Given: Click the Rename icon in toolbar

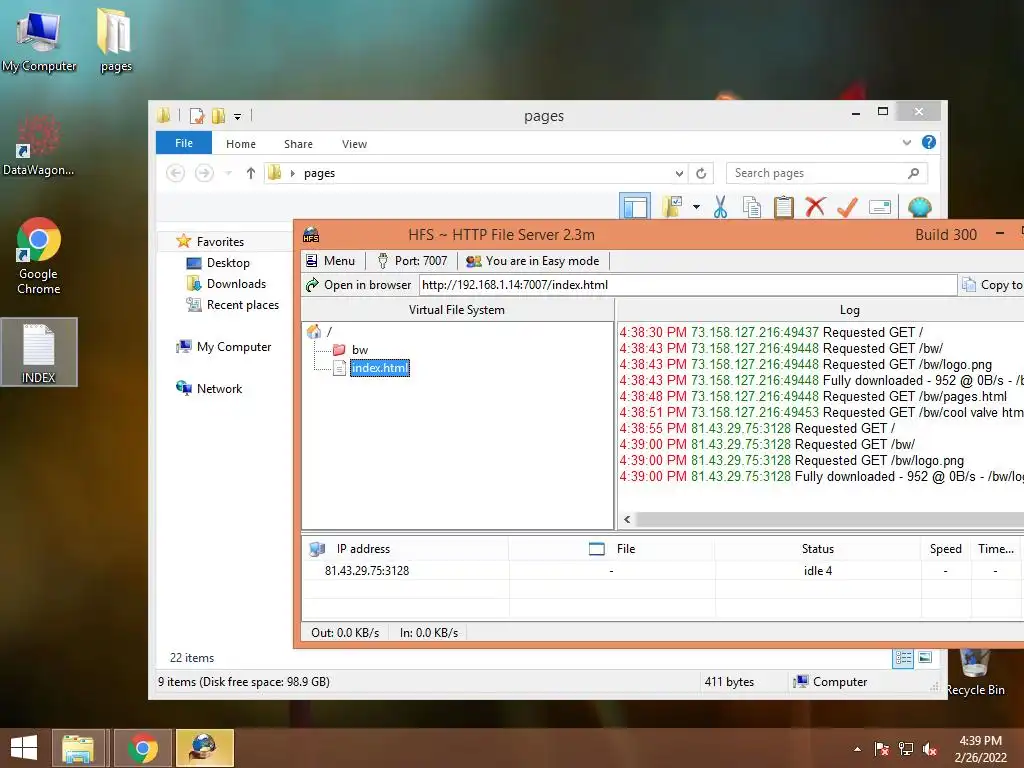Looking at the screenshot, I should click(880, 208).
